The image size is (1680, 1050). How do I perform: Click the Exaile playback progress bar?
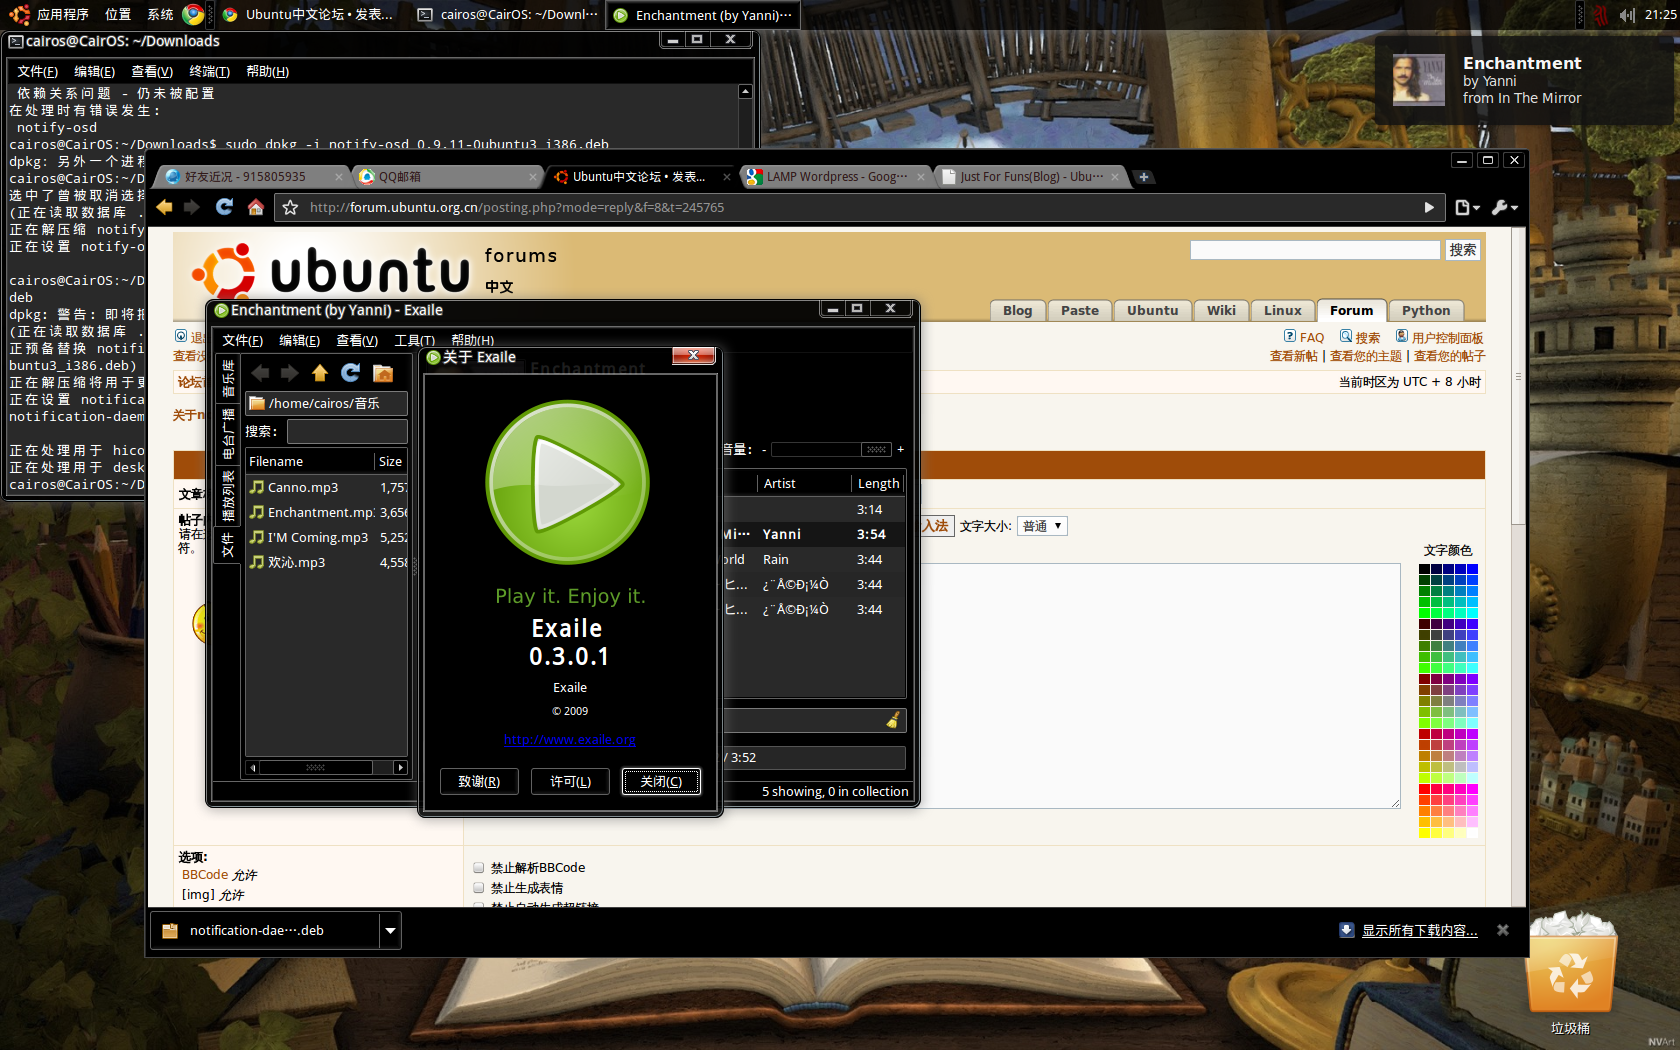tap(815, 757)
